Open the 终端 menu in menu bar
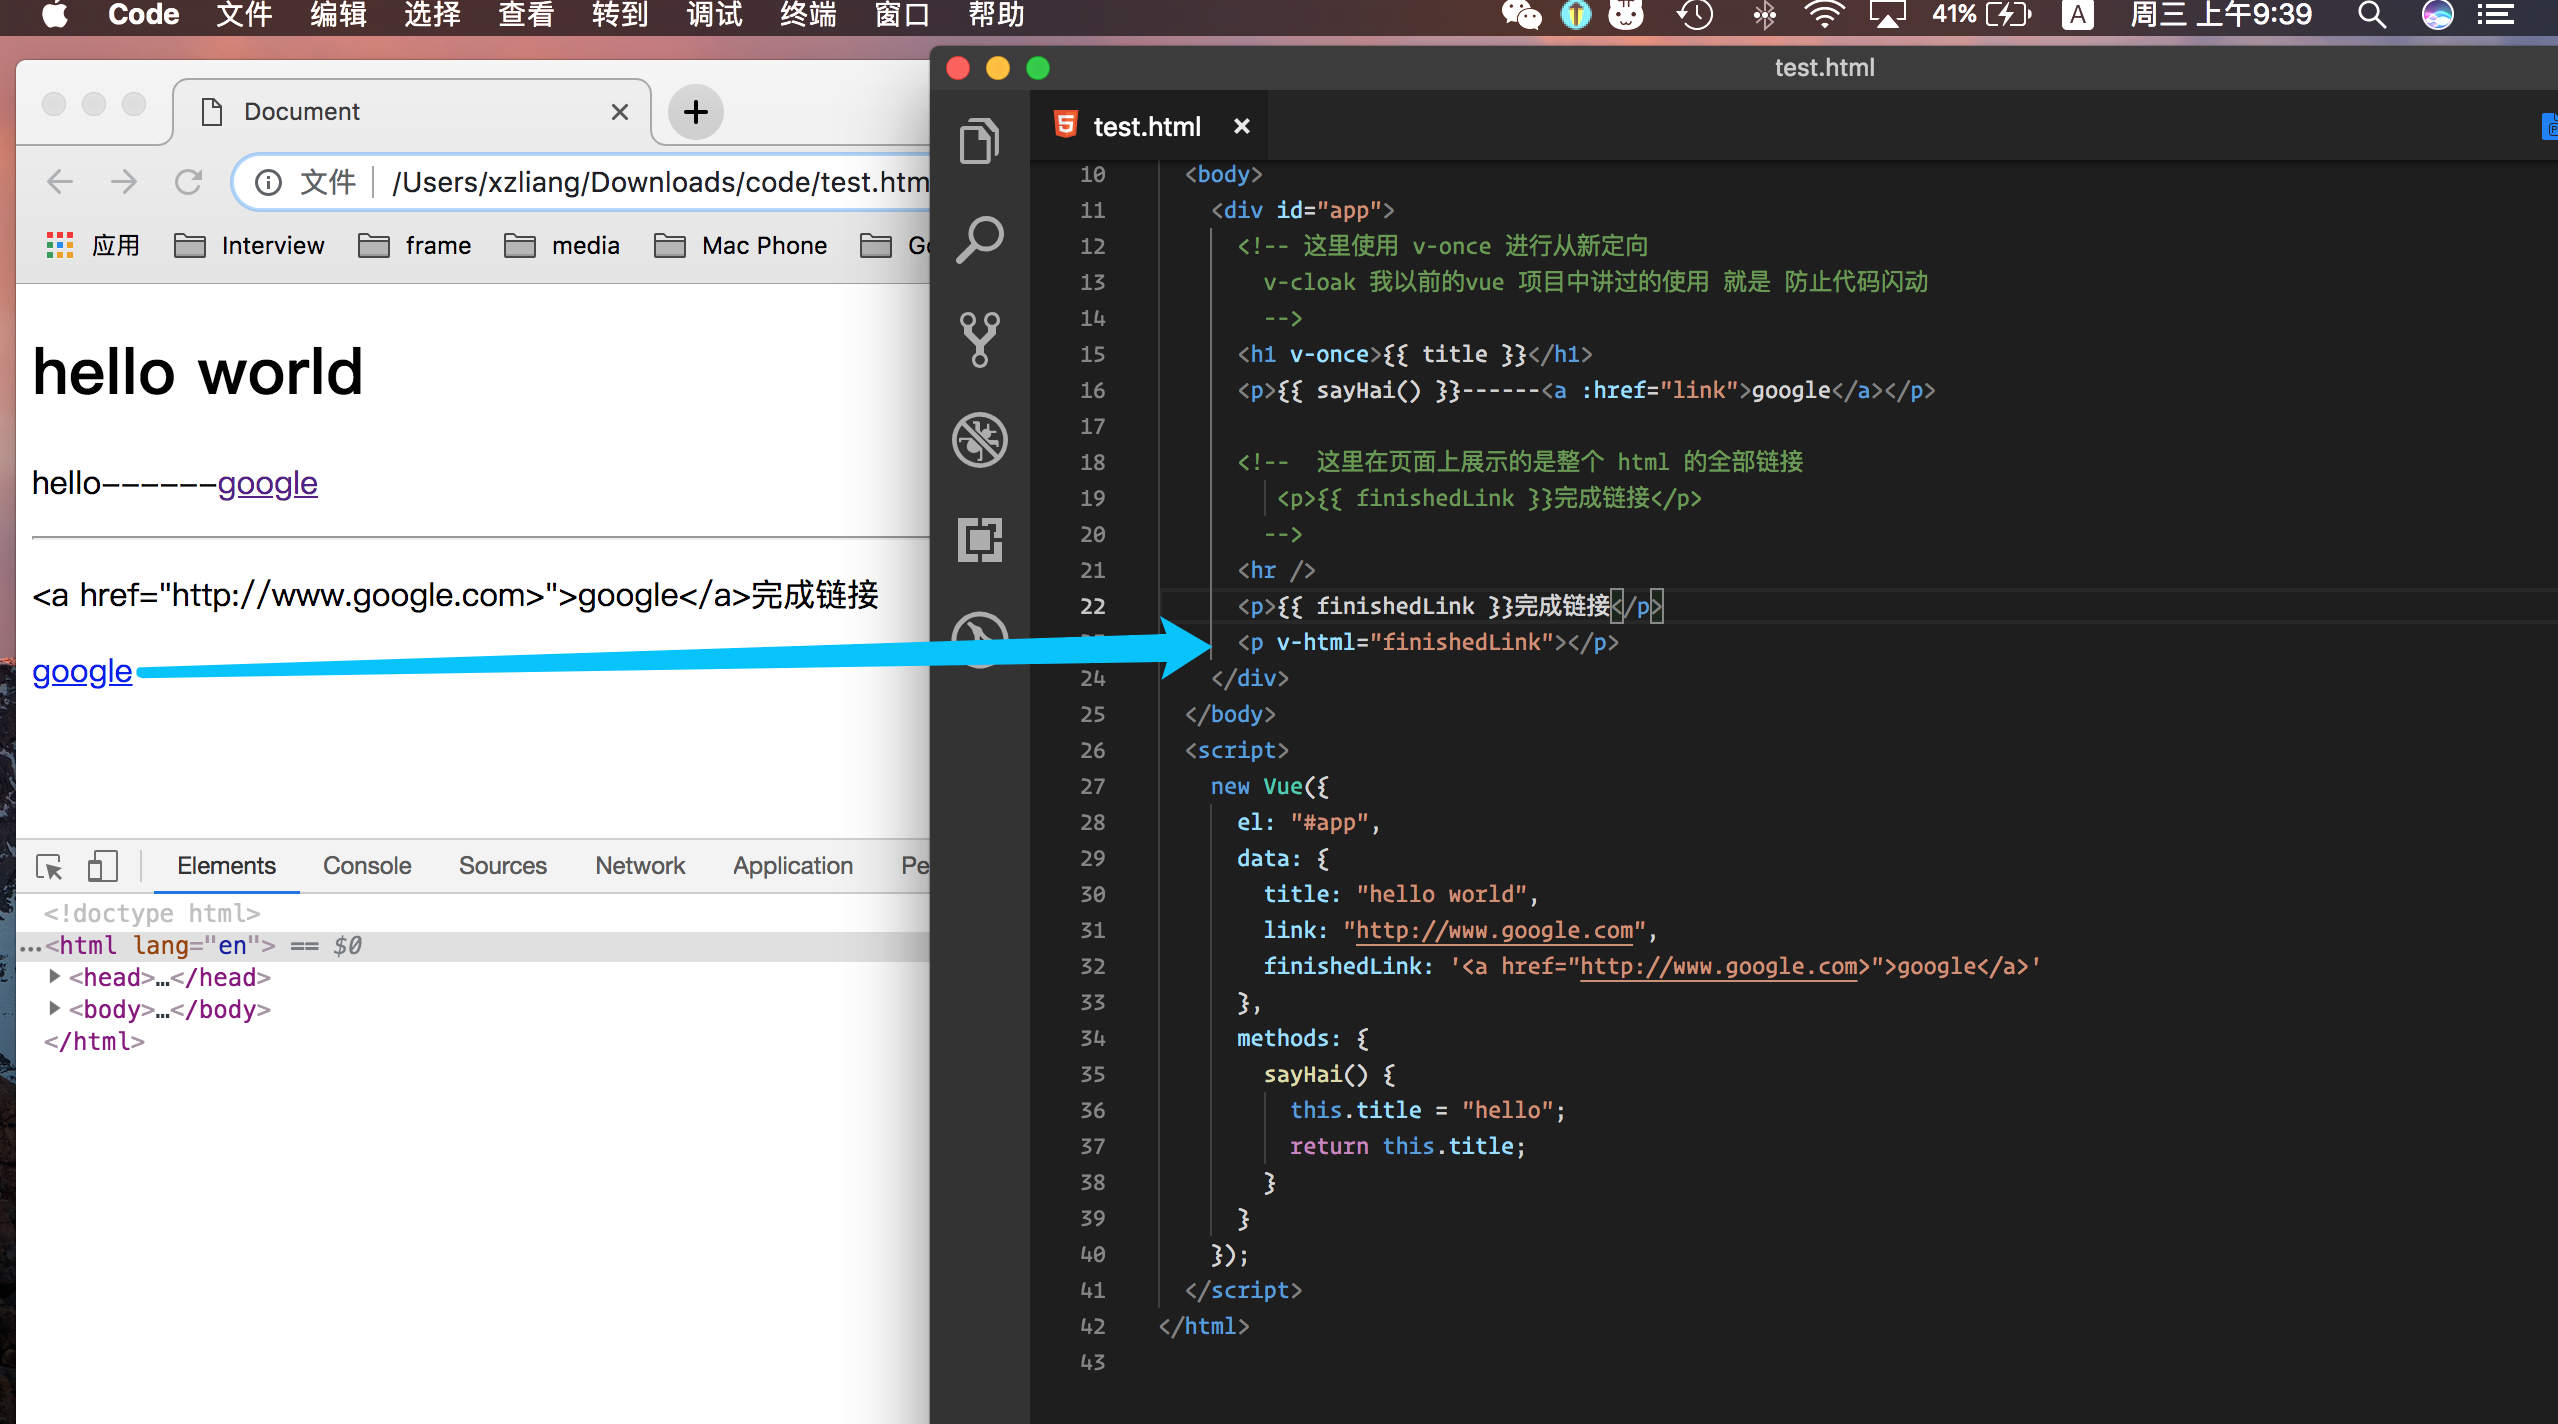Viewport: 2558px width, 1424px height. [808, 15]
